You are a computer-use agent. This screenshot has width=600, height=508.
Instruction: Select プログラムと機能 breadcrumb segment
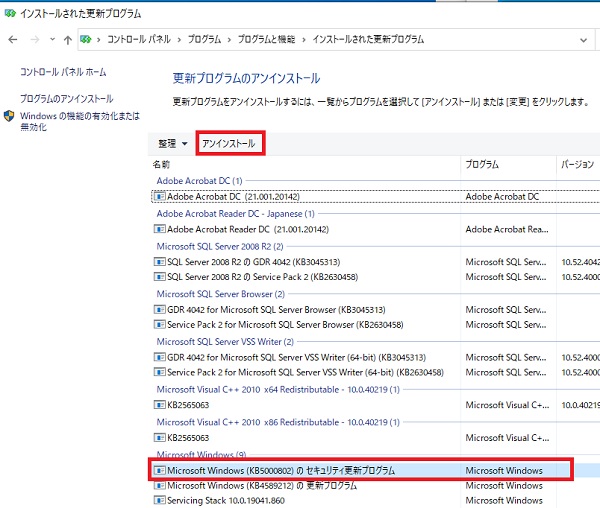pos(266,39)
